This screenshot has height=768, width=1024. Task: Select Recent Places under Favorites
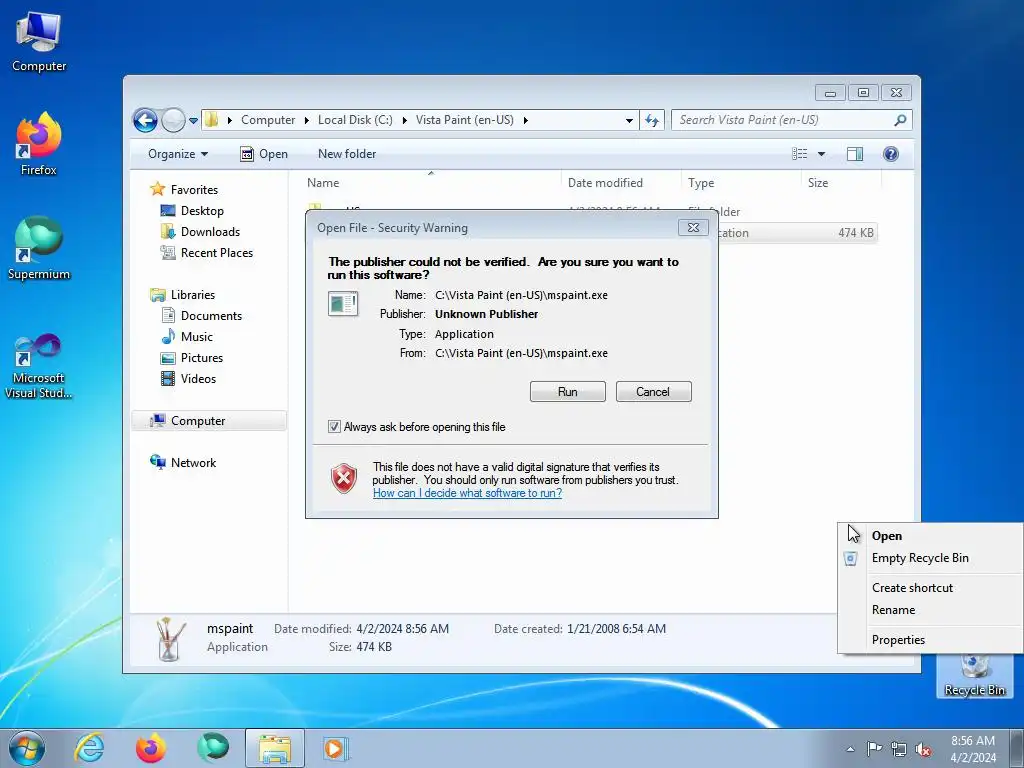[x=216, y=253]
